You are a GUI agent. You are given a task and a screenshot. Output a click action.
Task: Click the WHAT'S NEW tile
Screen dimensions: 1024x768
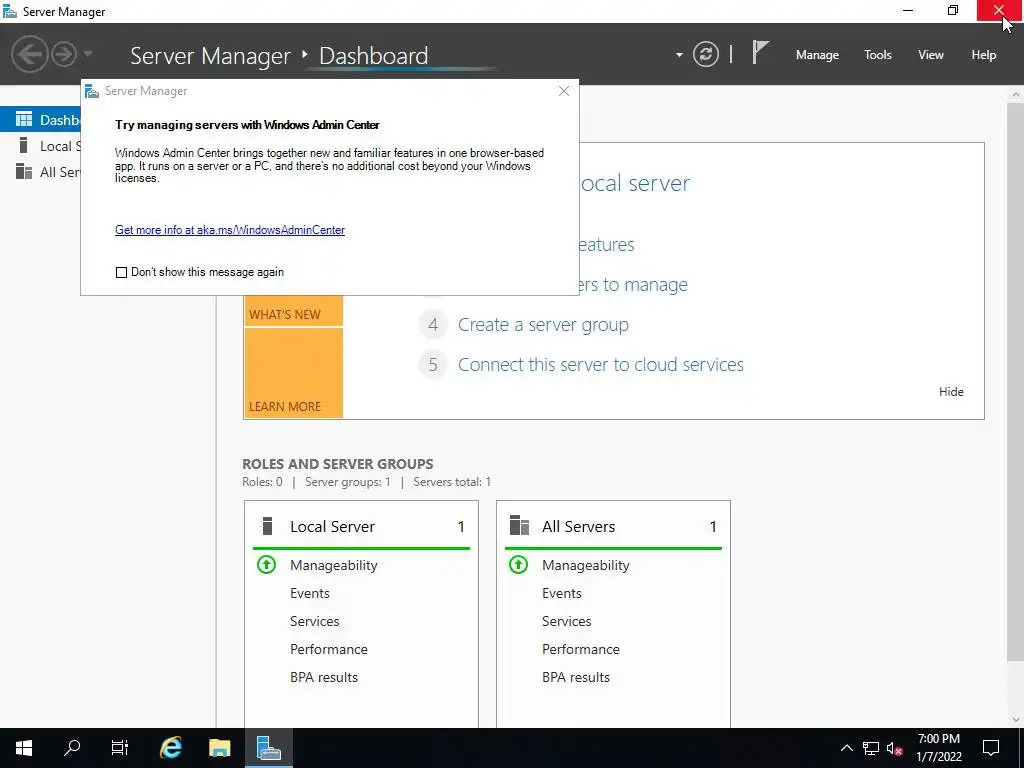point(293,310)
